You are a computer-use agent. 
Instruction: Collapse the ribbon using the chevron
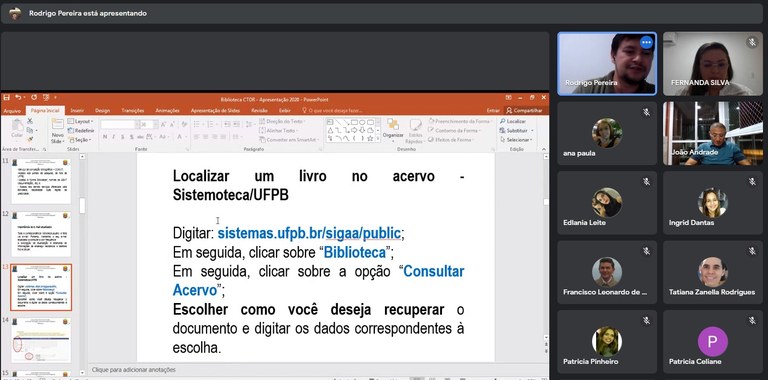pos(544,149)
